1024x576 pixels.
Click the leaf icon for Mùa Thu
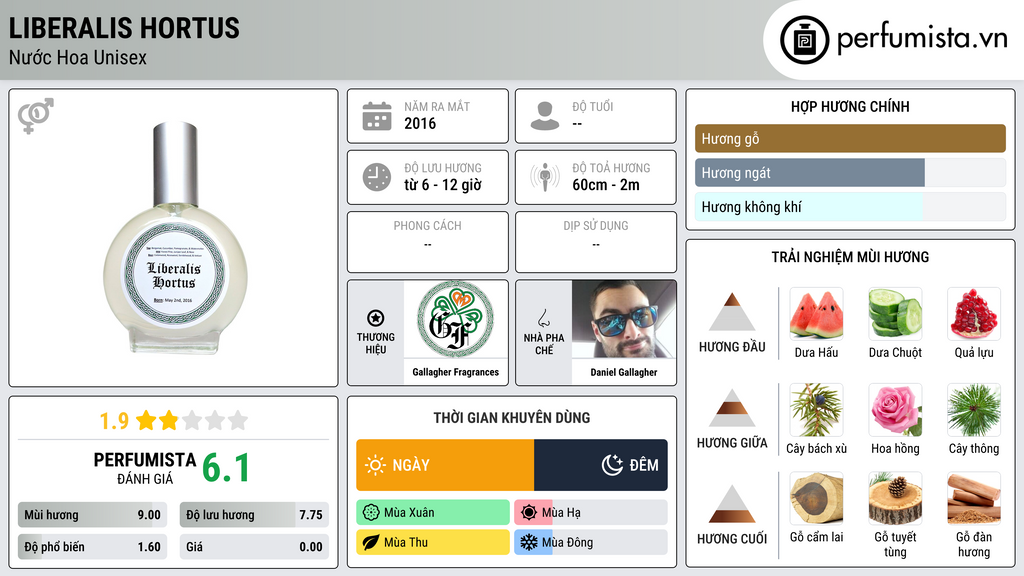pyautogui.click(x=371, y=542)
